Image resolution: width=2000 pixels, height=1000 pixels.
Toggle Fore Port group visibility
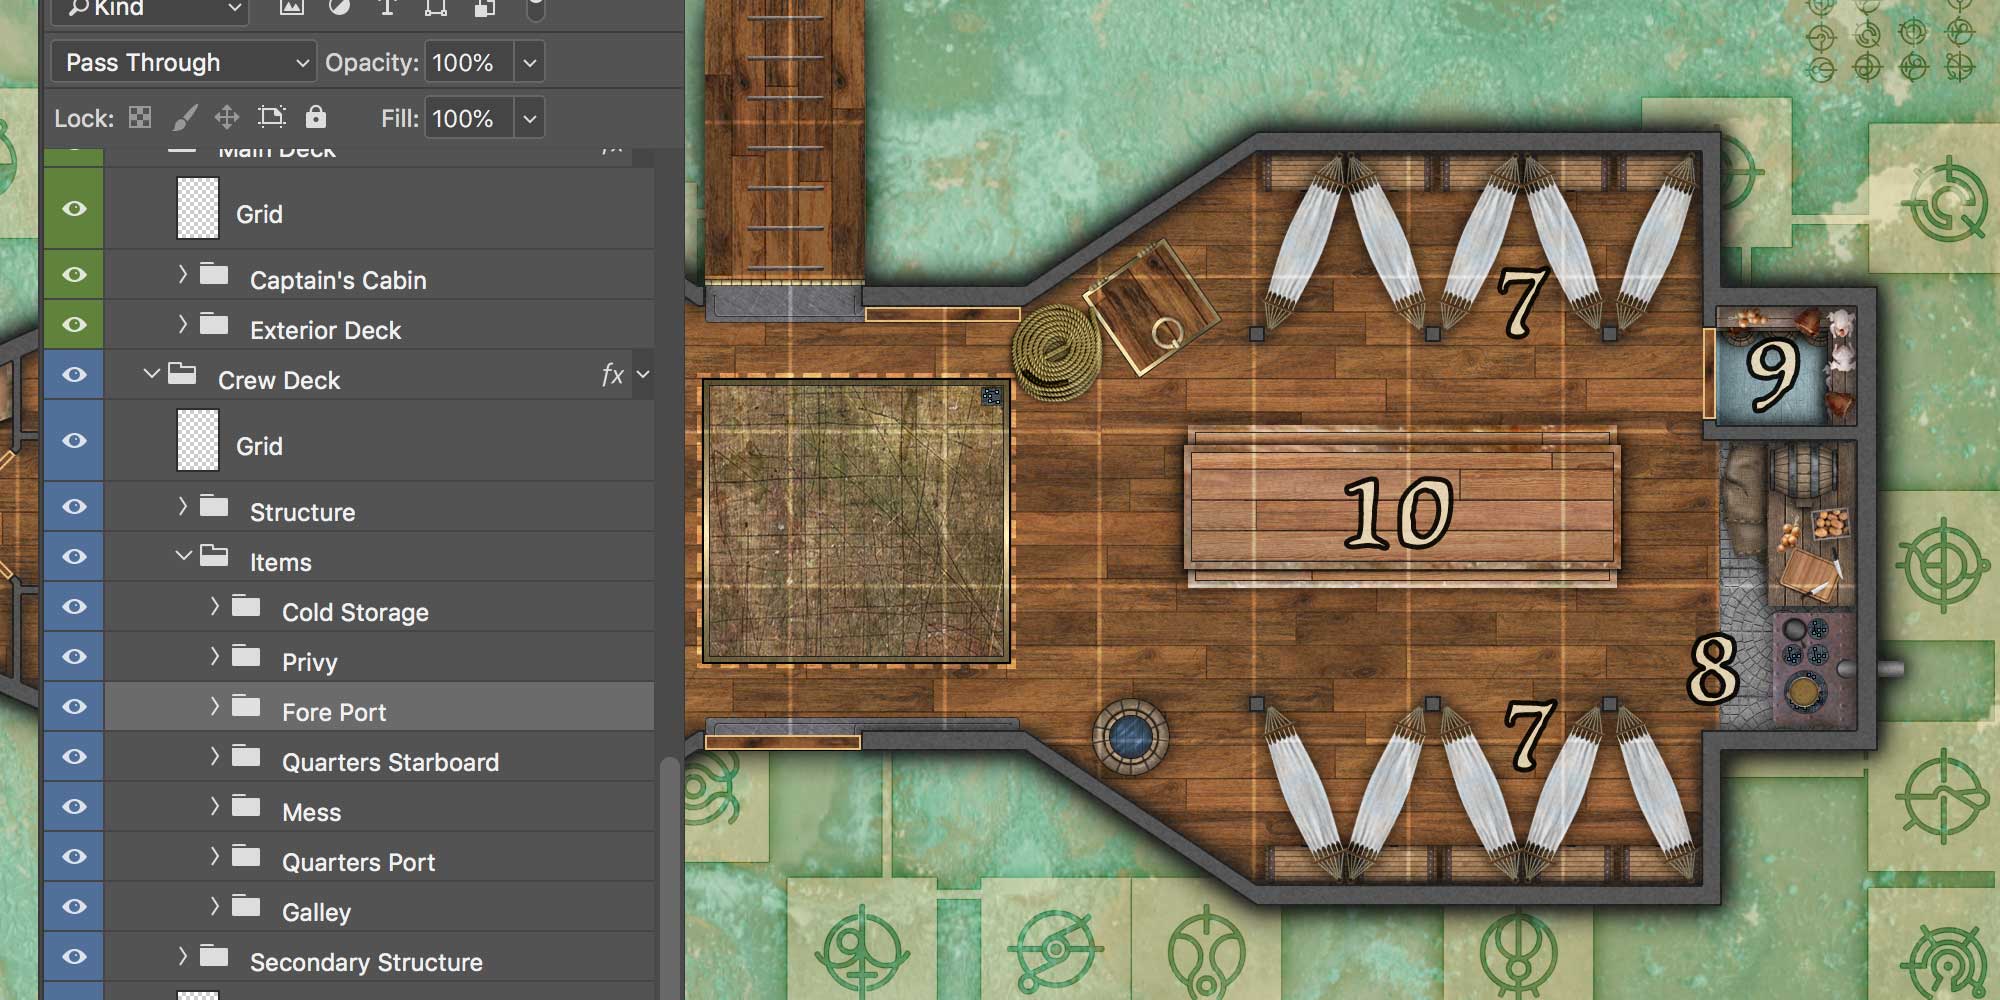(74, 707)
